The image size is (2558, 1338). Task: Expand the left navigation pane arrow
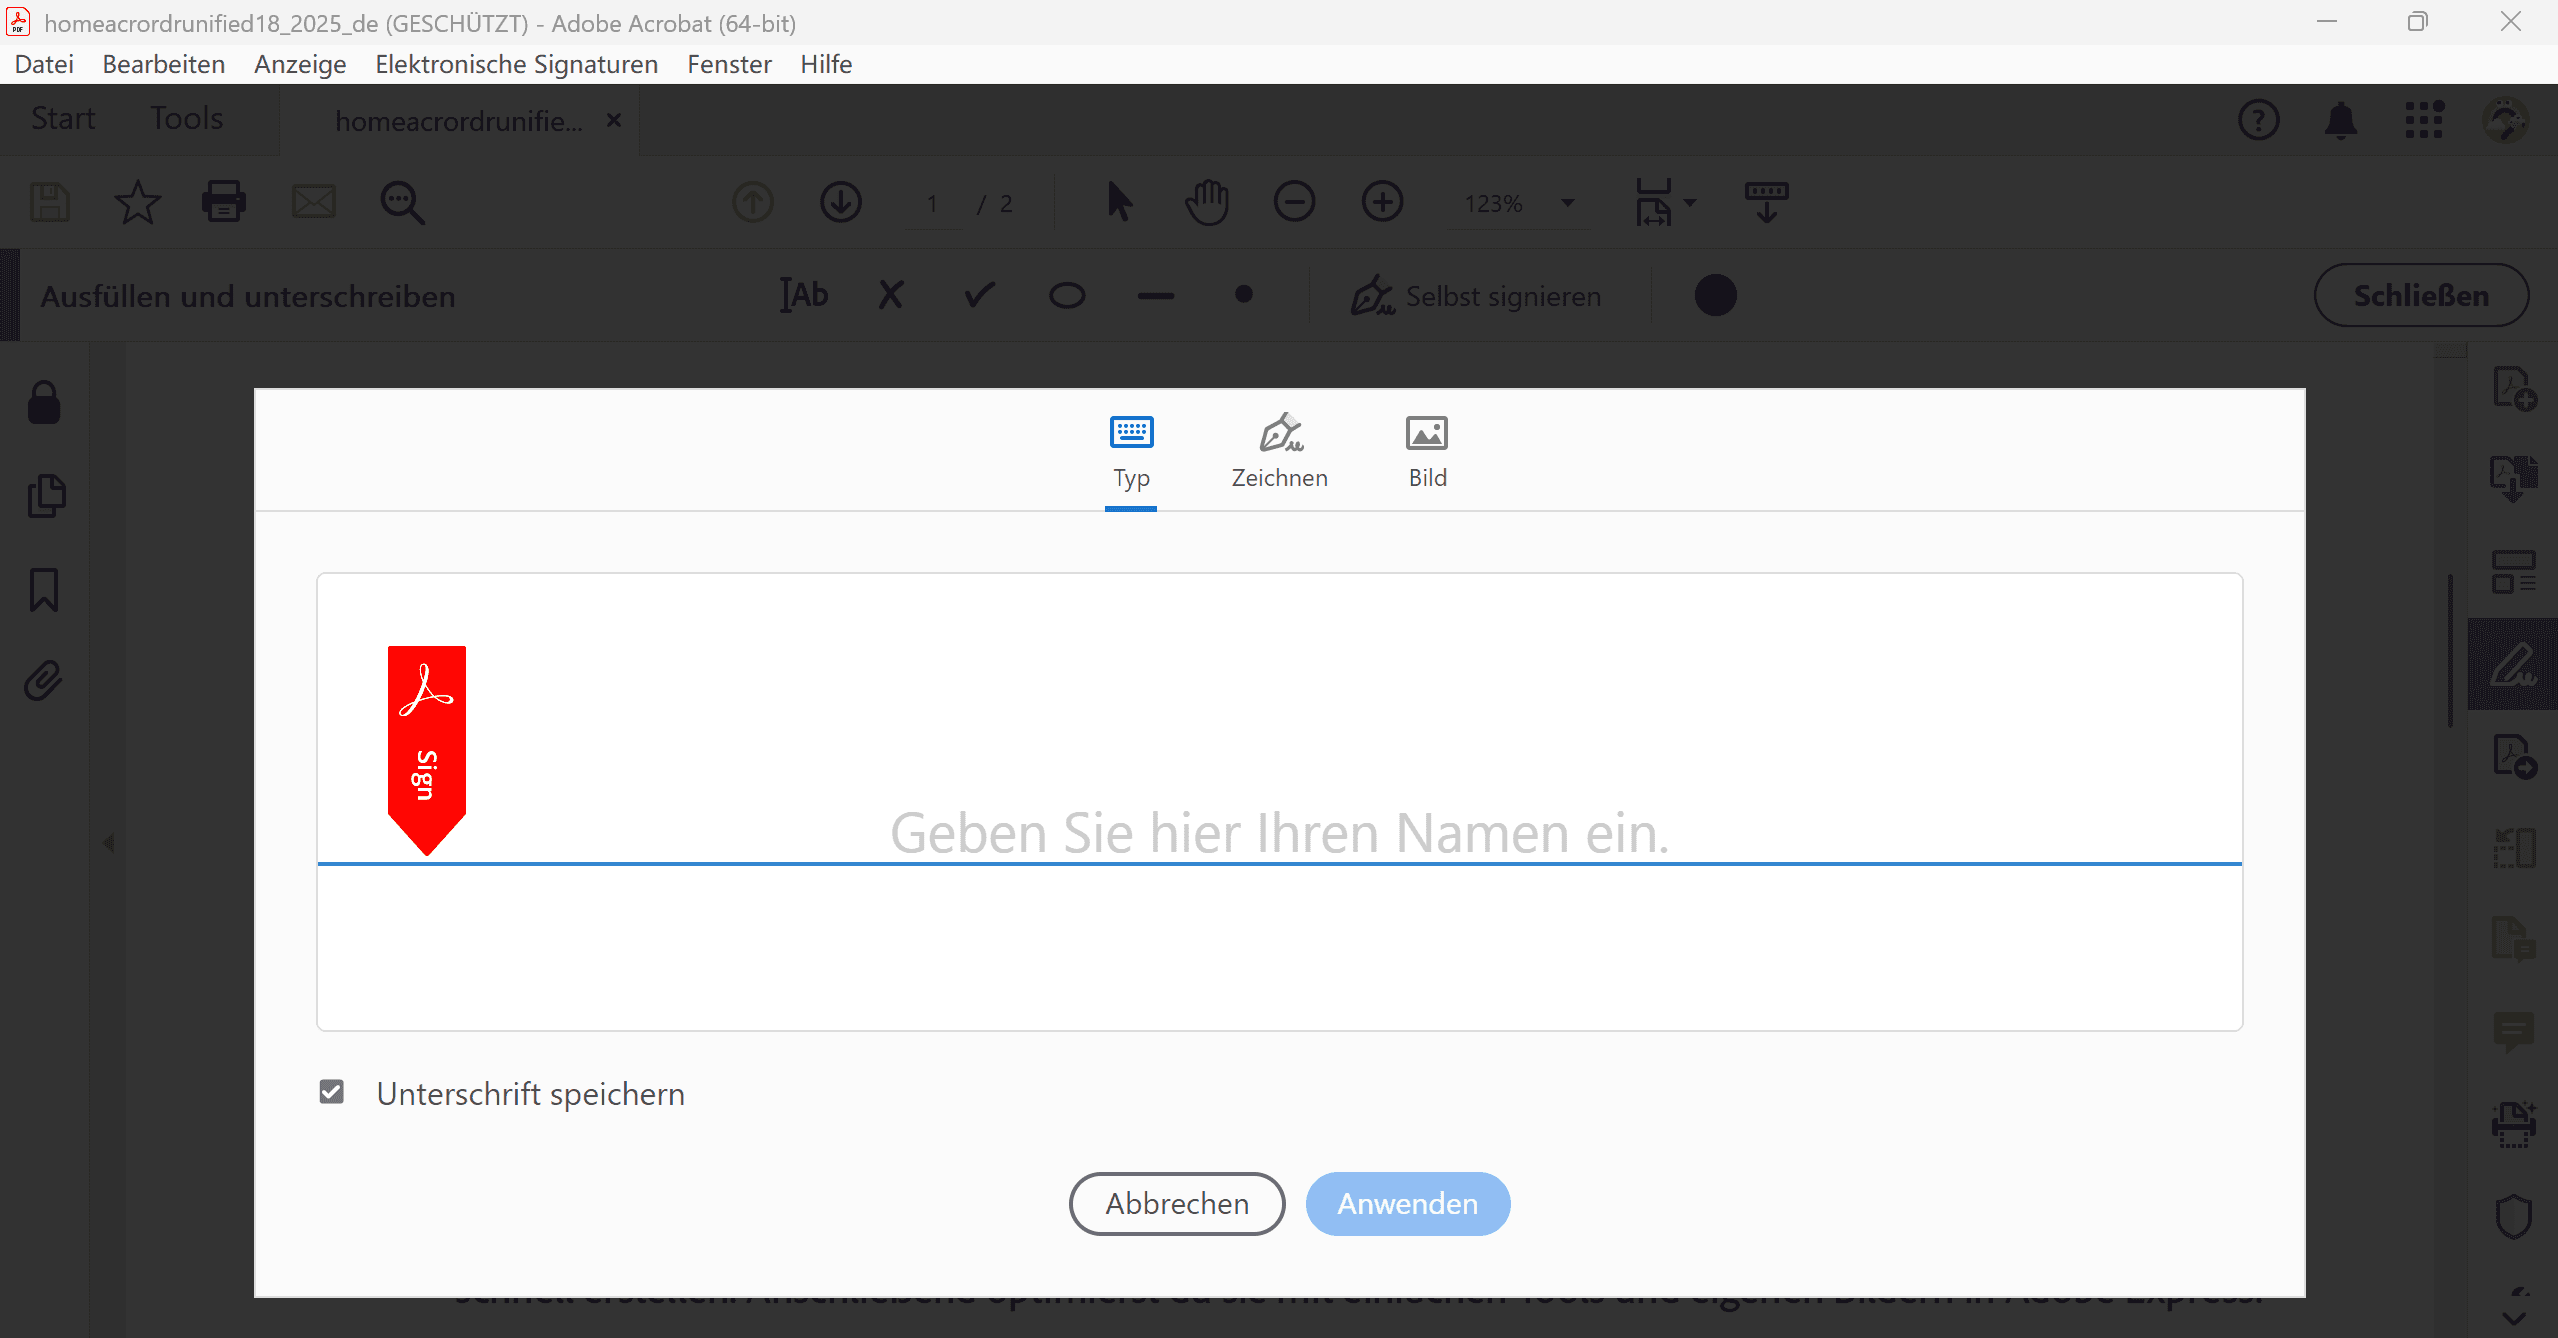[x=108, y=843]
